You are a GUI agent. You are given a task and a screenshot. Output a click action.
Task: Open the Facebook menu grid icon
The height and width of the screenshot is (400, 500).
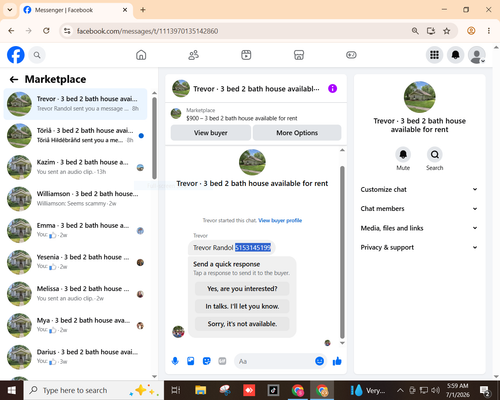(434, 55)
